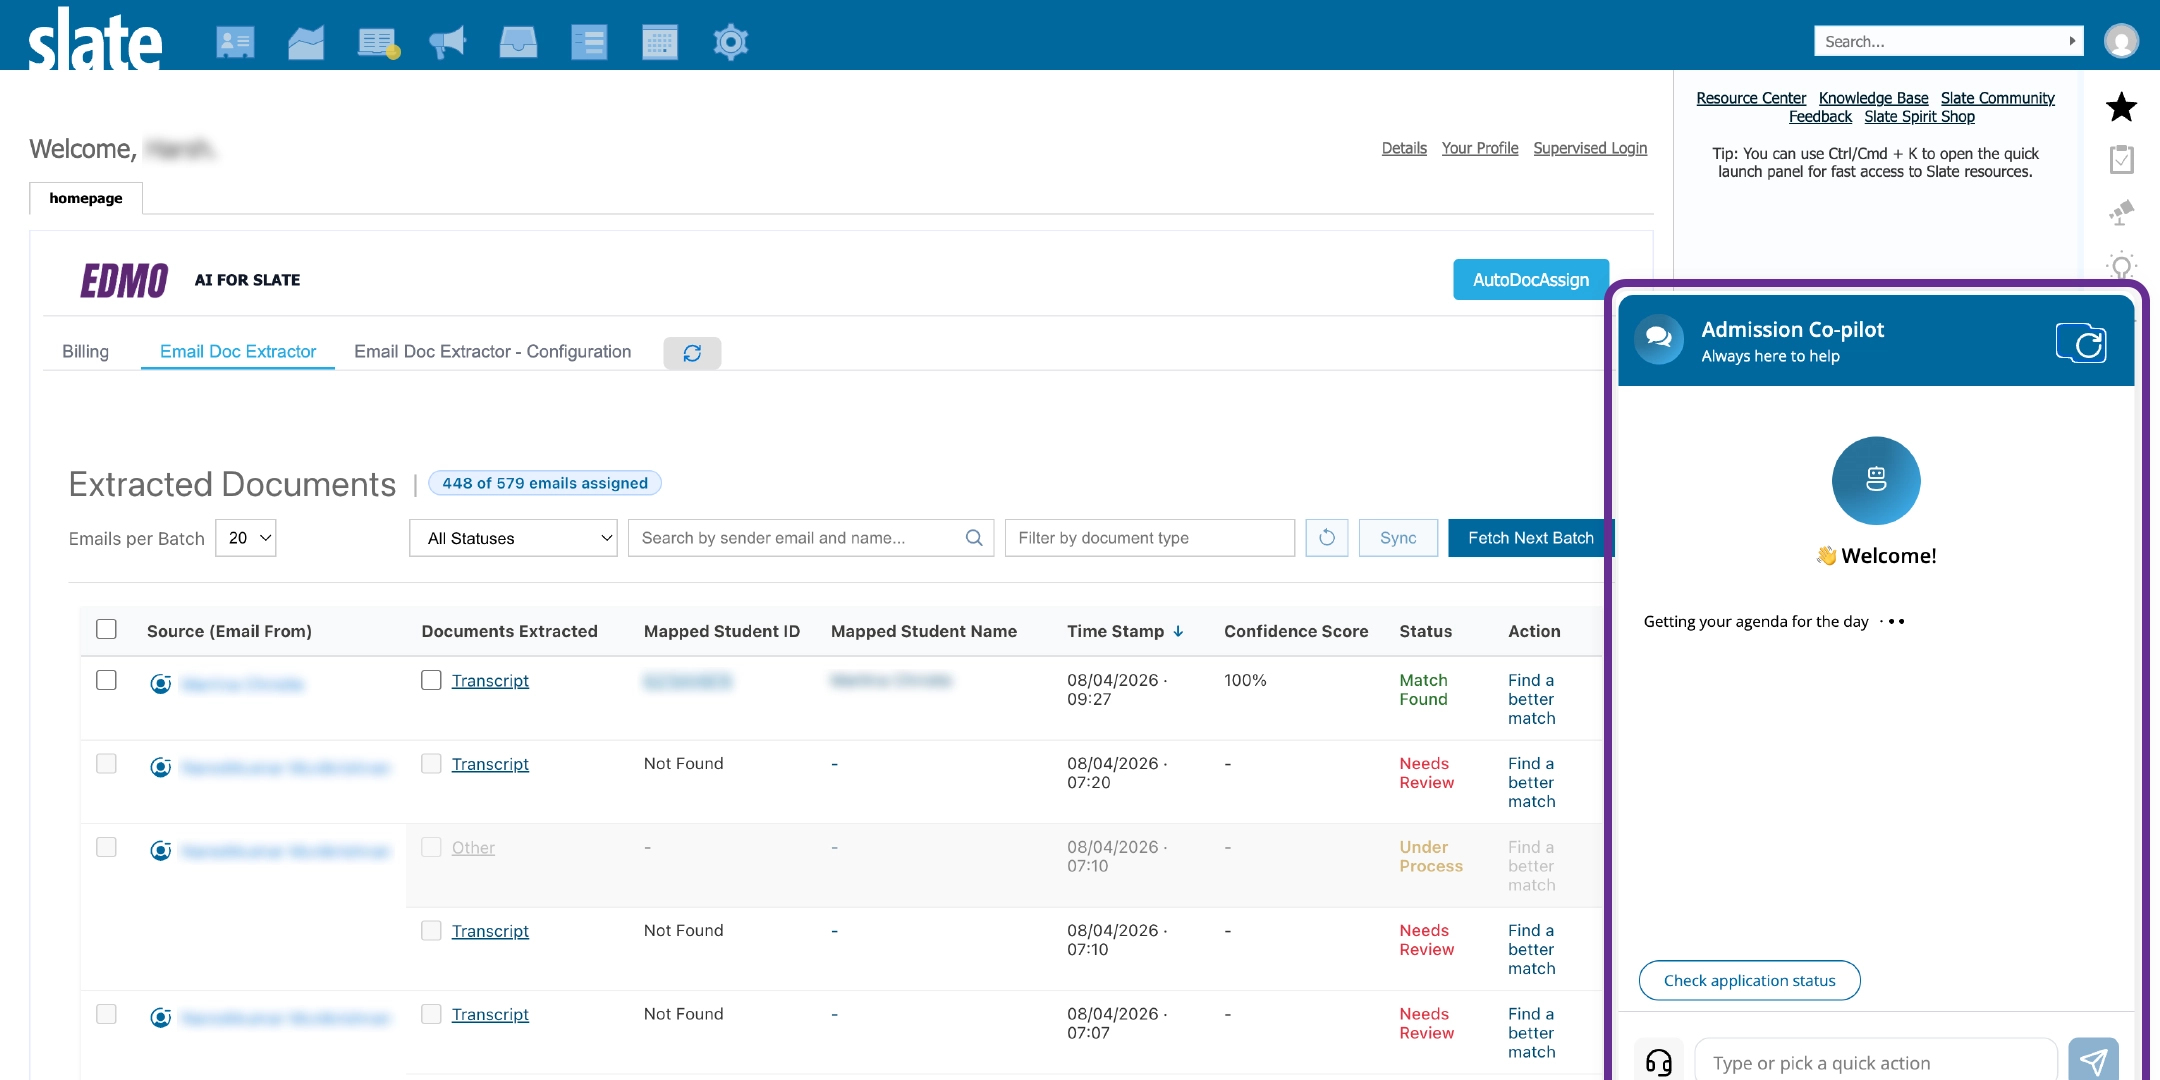Open the Slate Community link
The image size is (2160, 1080).
[1997, 98]
